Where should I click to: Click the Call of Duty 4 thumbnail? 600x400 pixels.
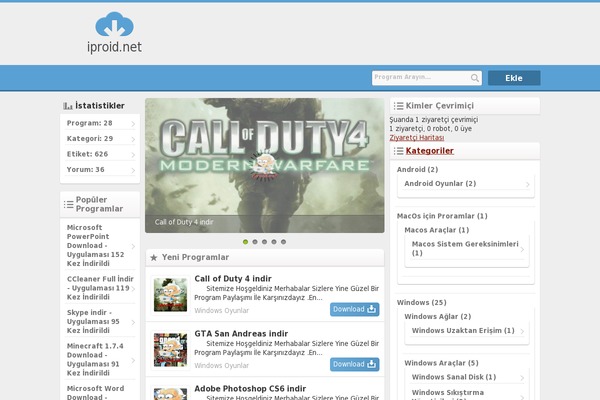click(x=170, y=294)
